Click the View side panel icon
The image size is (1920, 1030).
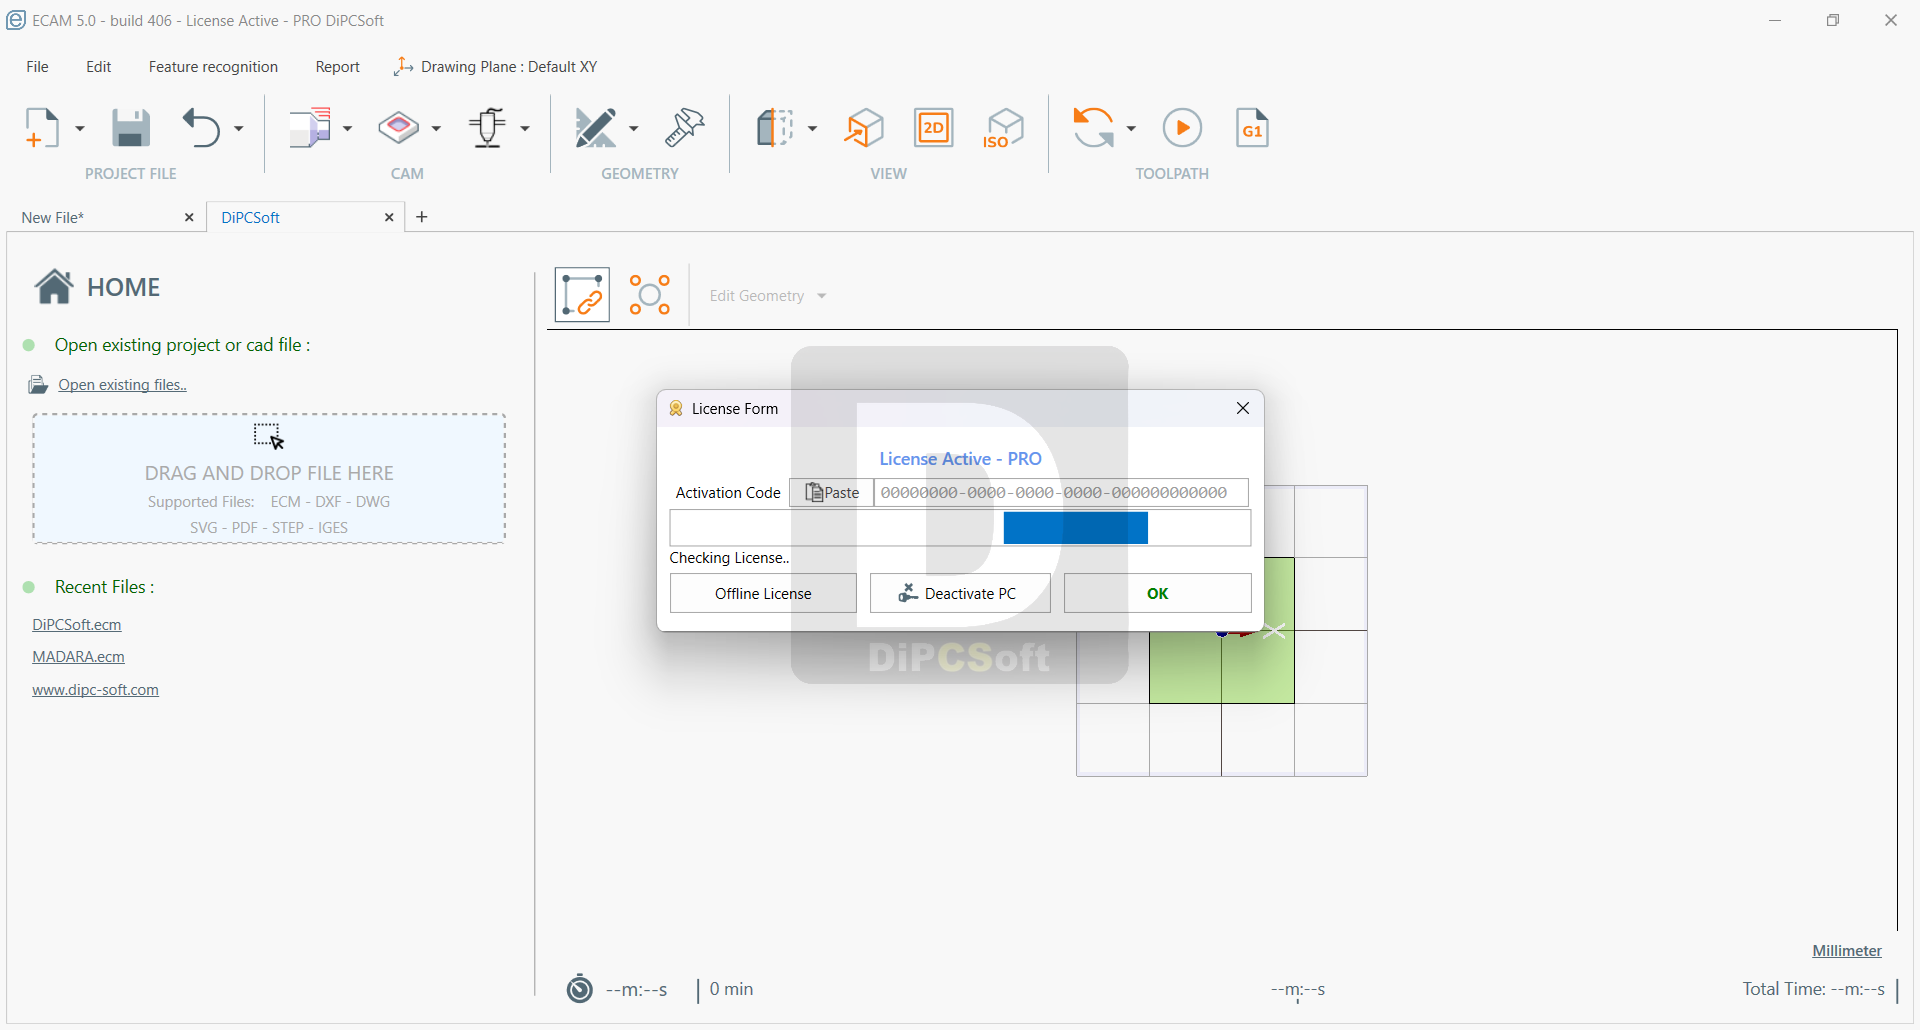pos(775,128)
